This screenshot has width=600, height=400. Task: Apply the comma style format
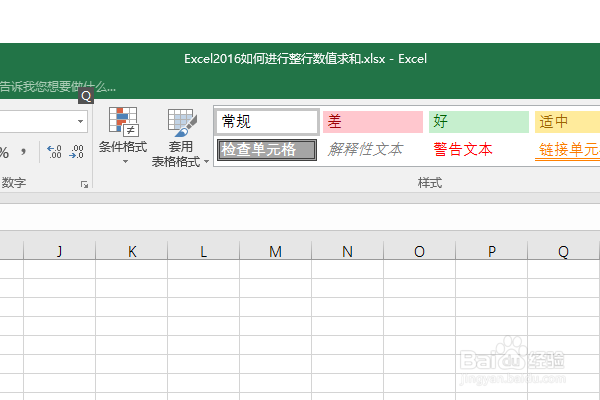23,152
